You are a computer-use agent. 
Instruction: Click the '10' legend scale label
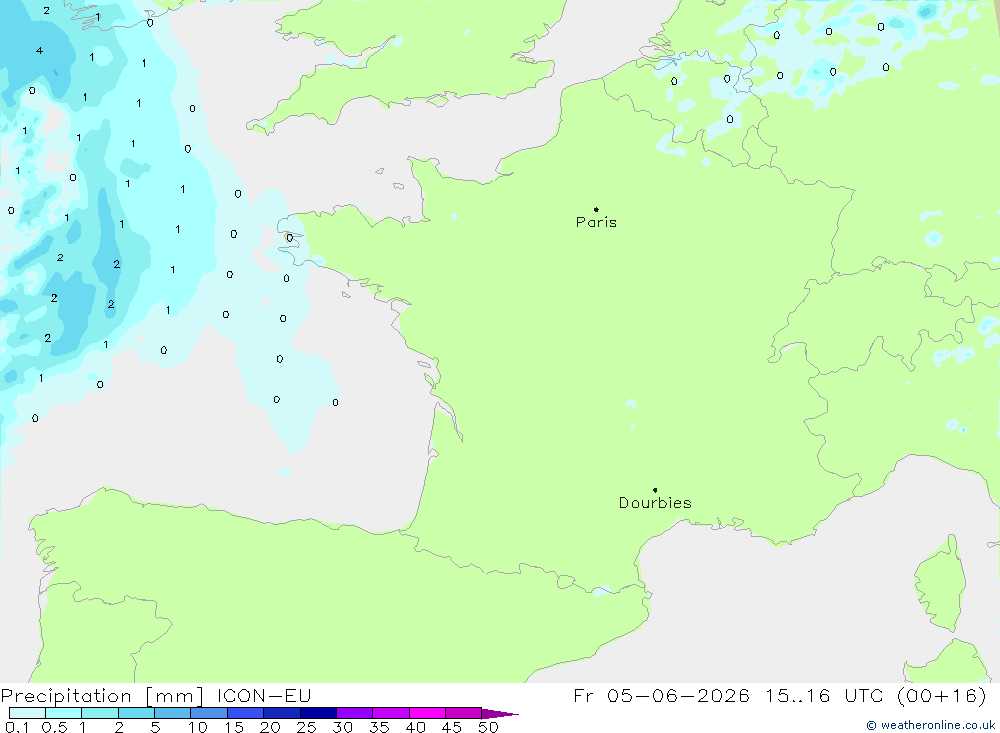(198, 727)
